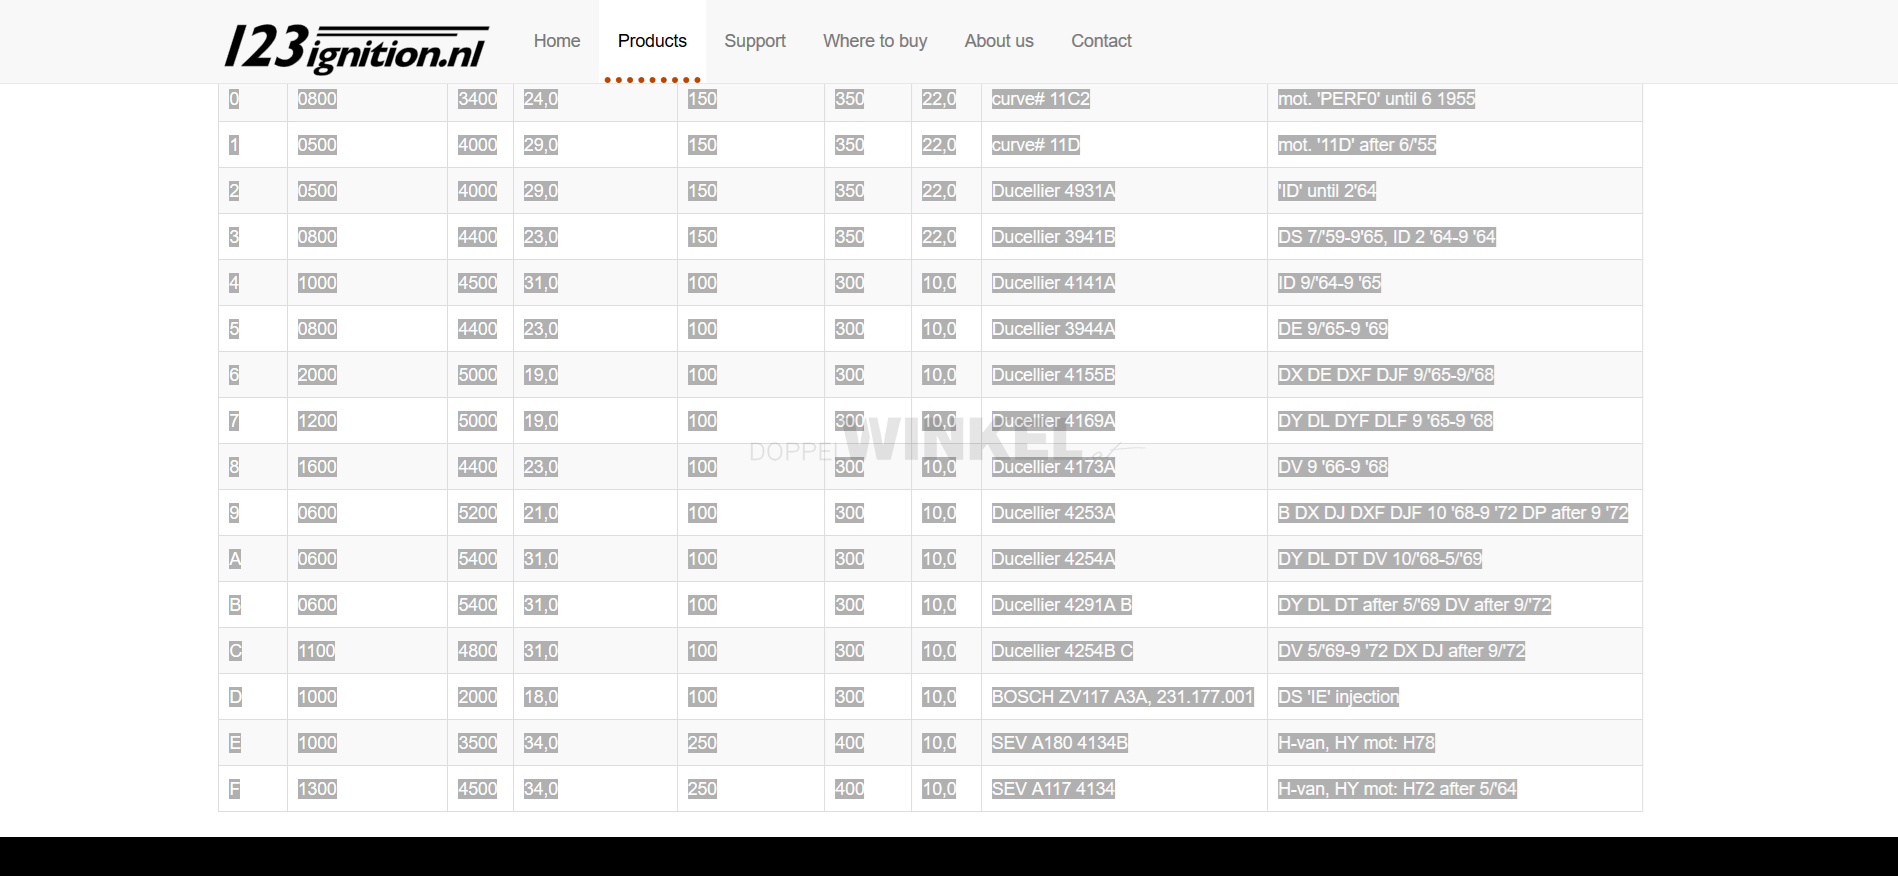Open the Products menu item
Screen dimensions: 1898x876
tap(652, 41)
